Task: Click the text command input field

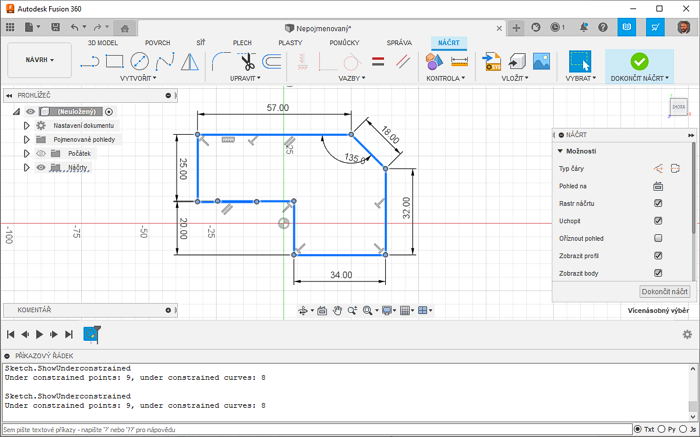Action: 317,429
